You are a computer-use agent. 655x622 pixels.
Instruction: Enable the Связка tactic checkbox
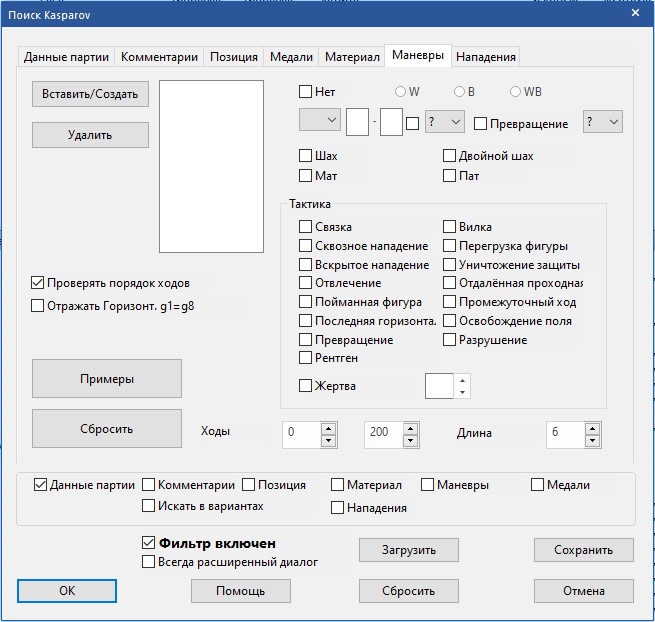306,227
